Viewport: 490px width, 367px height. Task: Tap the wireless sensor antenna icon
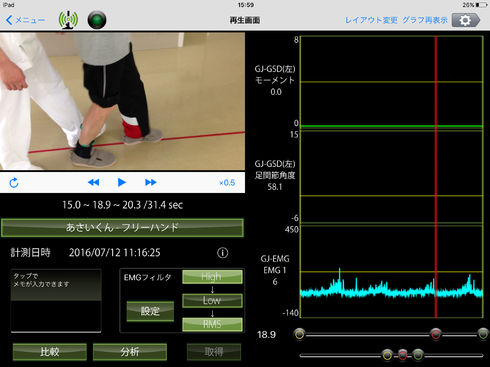pos(68,20)
